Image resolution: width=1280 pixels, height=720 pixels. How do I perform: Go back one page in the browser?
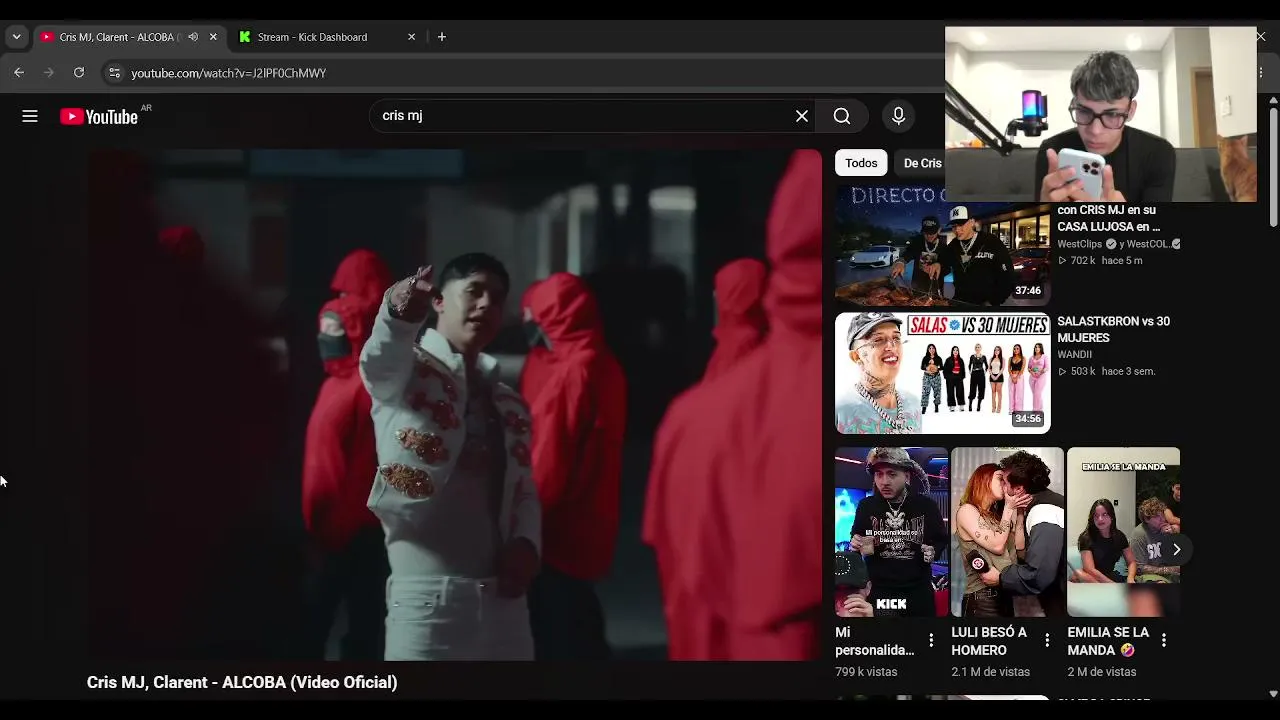tap(19, 73)
